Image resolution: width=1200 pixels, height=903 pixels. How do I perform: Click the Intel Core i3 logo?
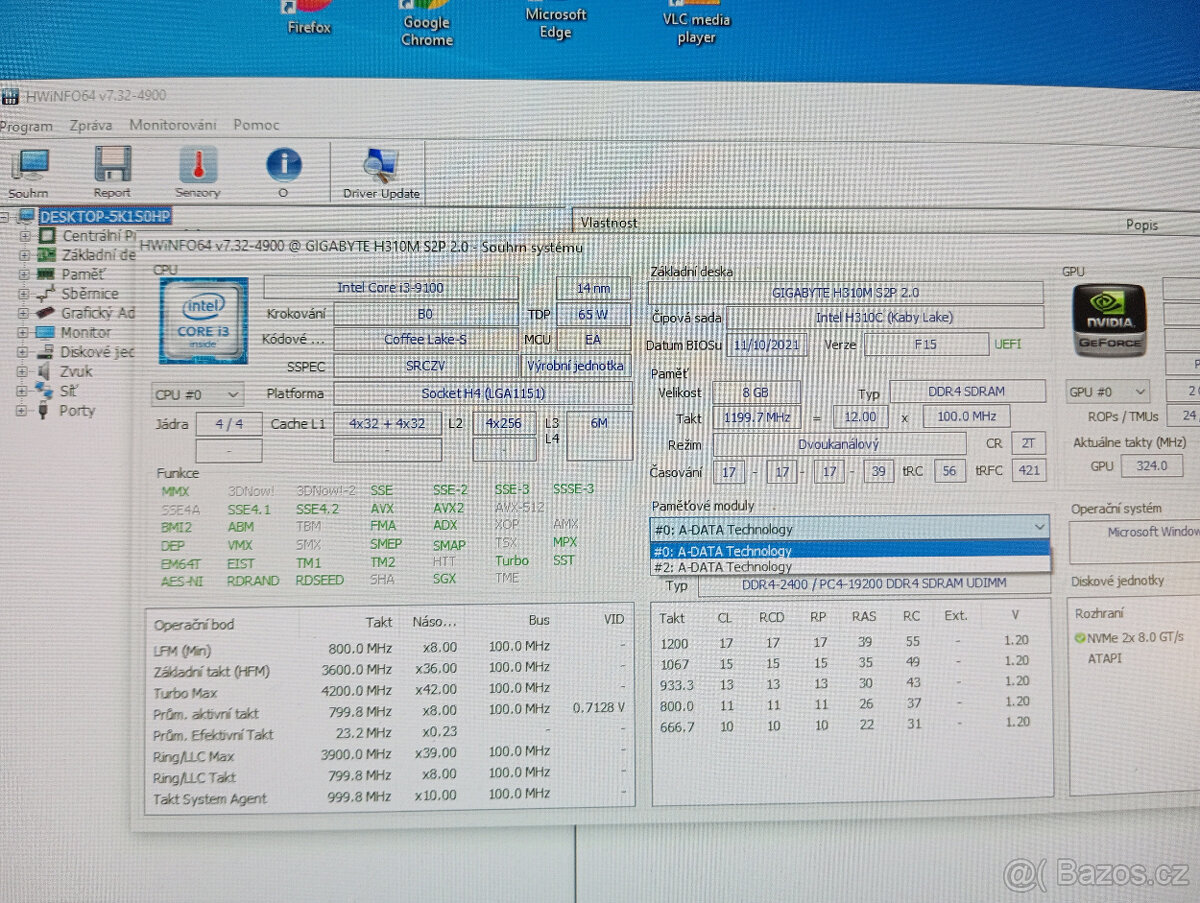point(203,320)
